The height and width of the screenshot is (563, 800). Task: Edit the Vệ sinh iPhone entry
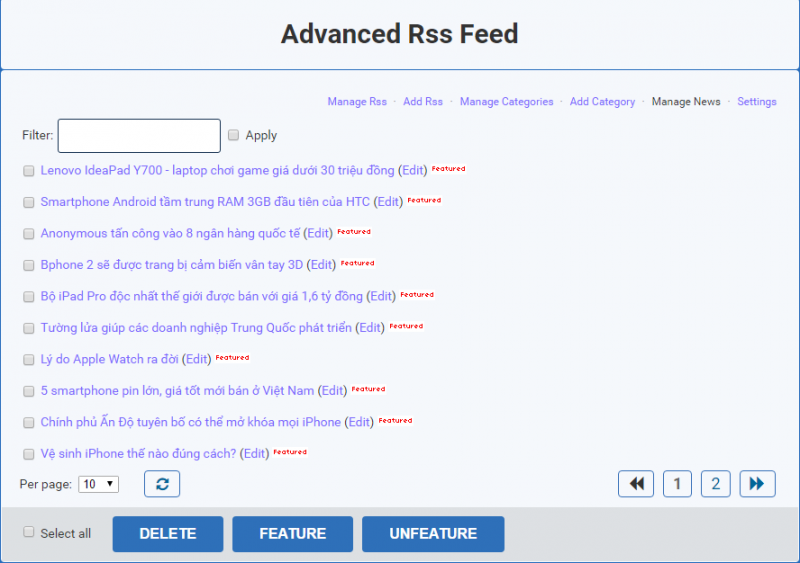[x=255, y=454]
